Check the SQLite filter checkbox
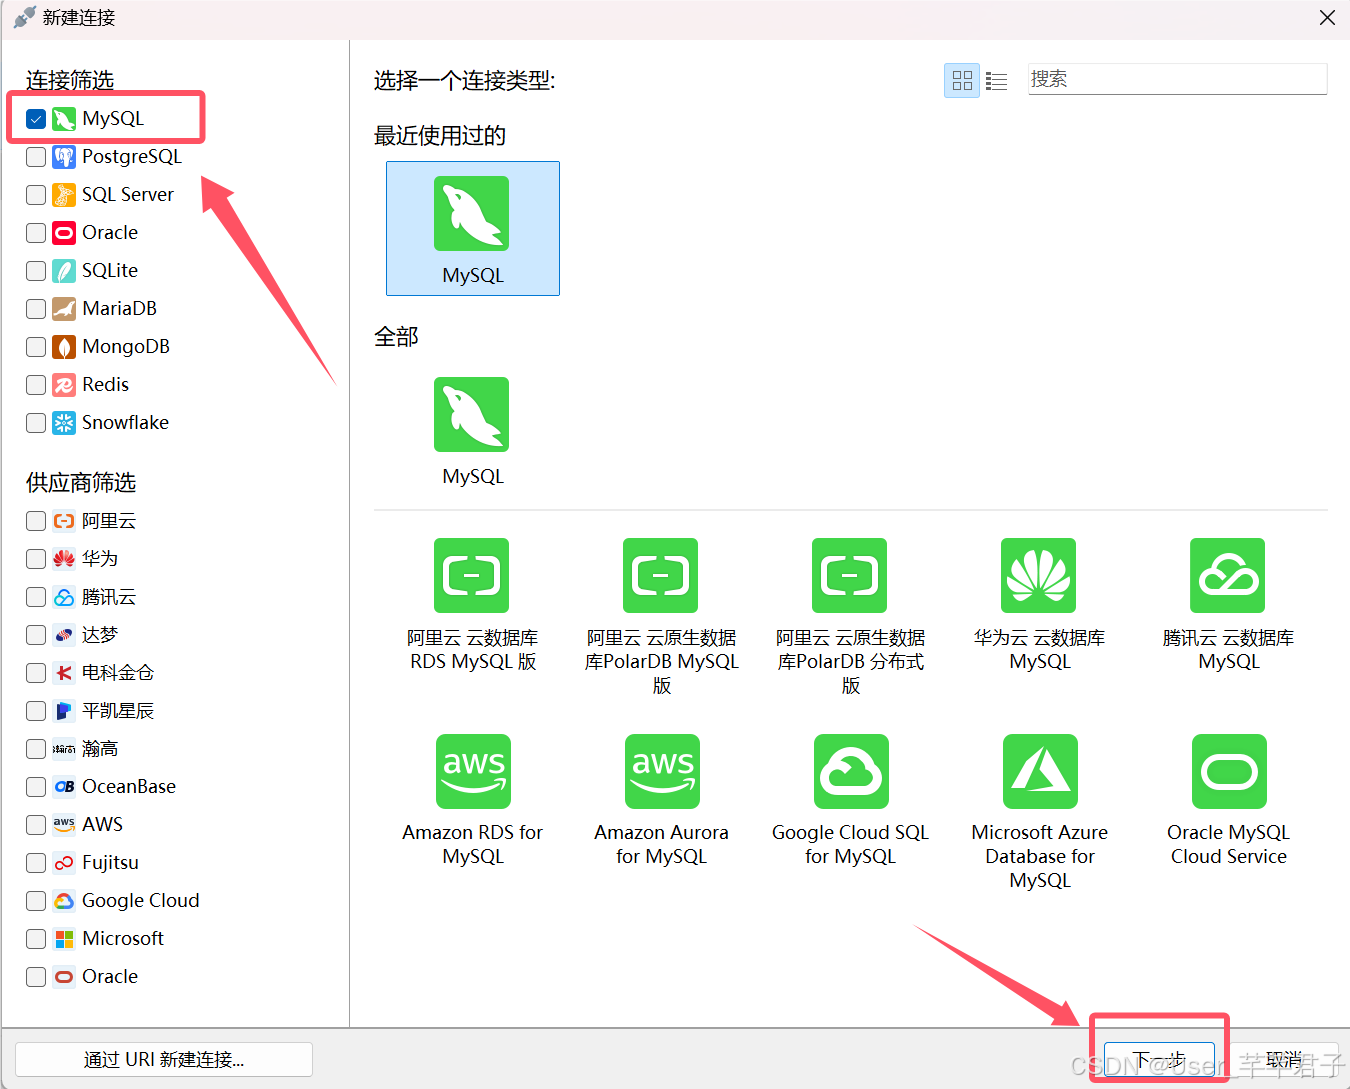 pyautogui.click(x=36, y=271)
